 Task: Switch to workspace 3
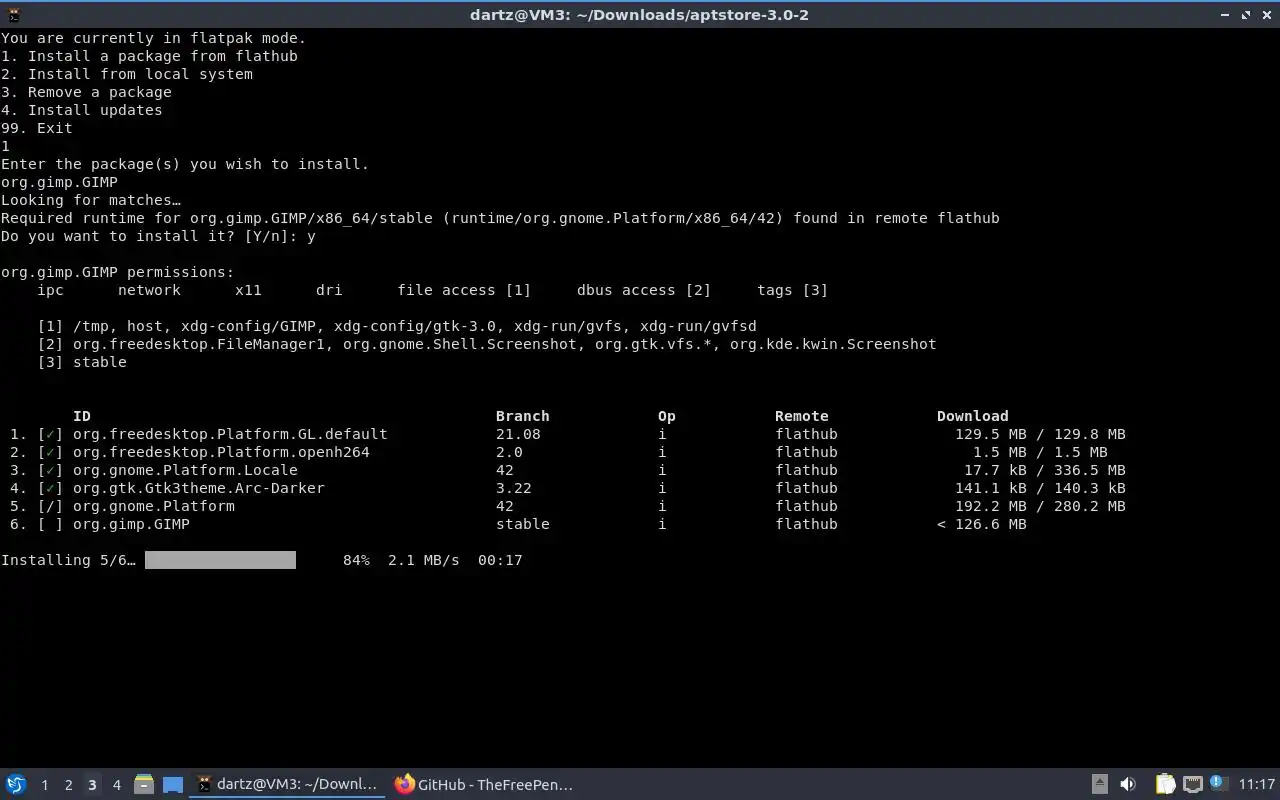[92, 785]
